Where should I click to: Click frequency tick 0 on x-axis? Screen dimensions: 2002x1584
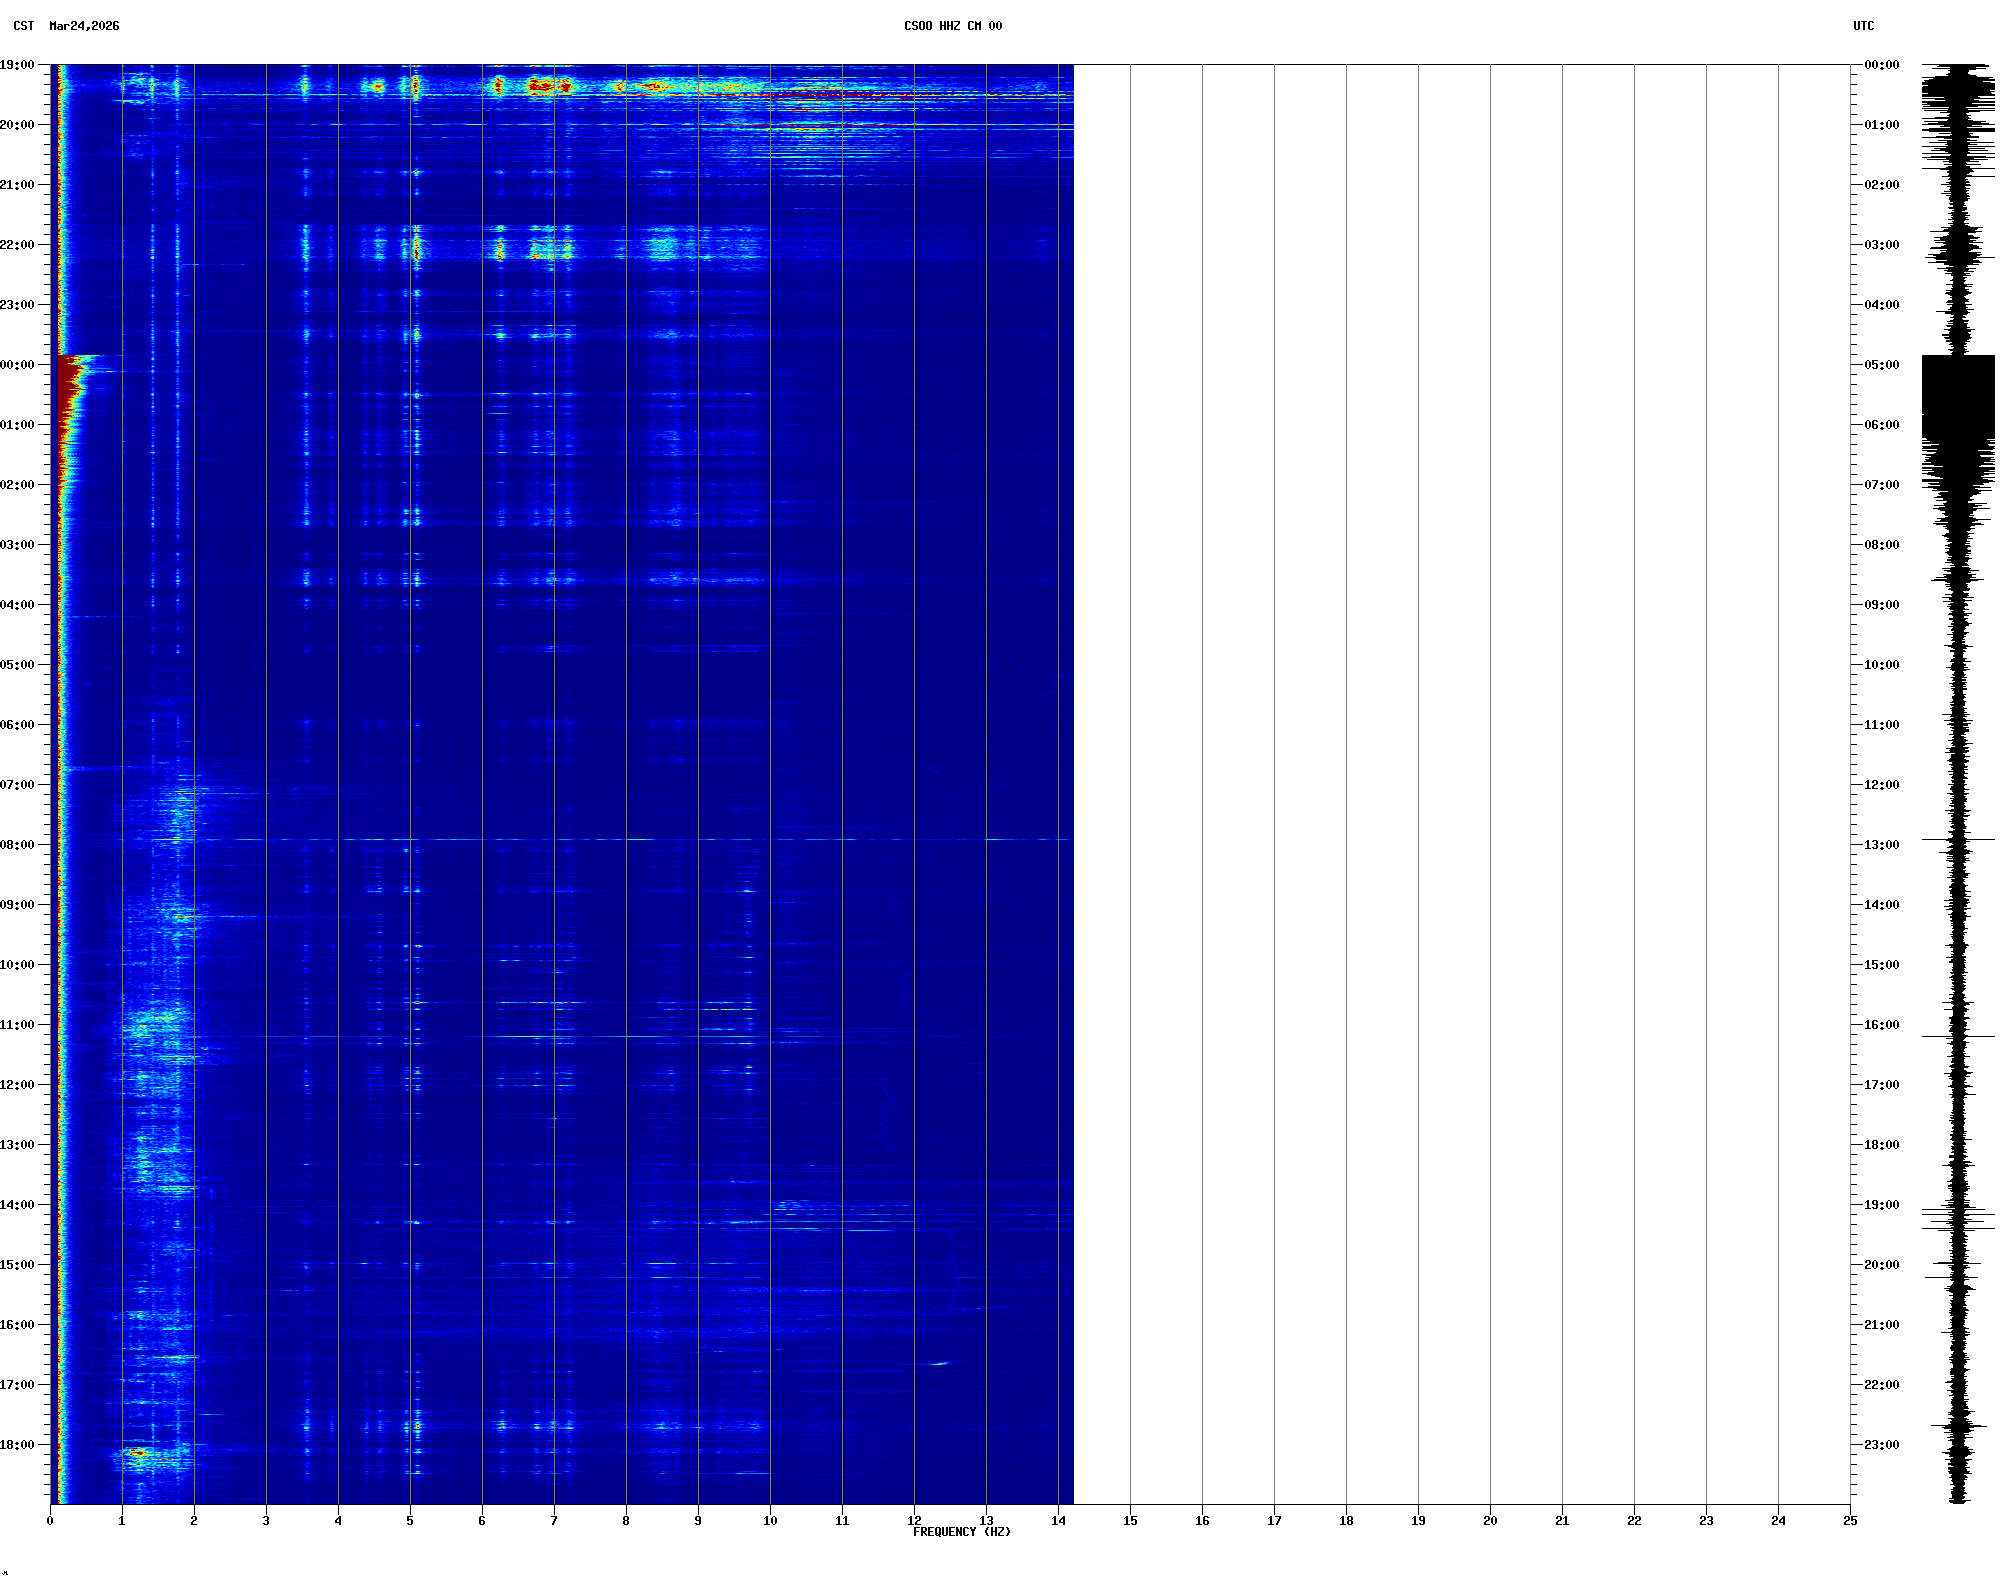(50, 1521)
